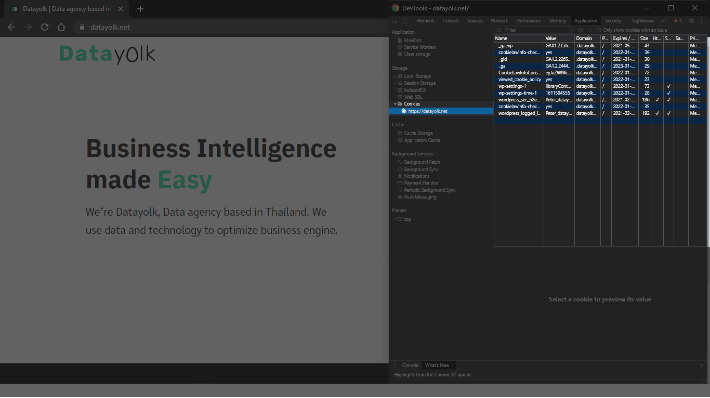This screenshot has height=398, width=710.
Task: Click the Datayolk logo
Action: point(107,54)
